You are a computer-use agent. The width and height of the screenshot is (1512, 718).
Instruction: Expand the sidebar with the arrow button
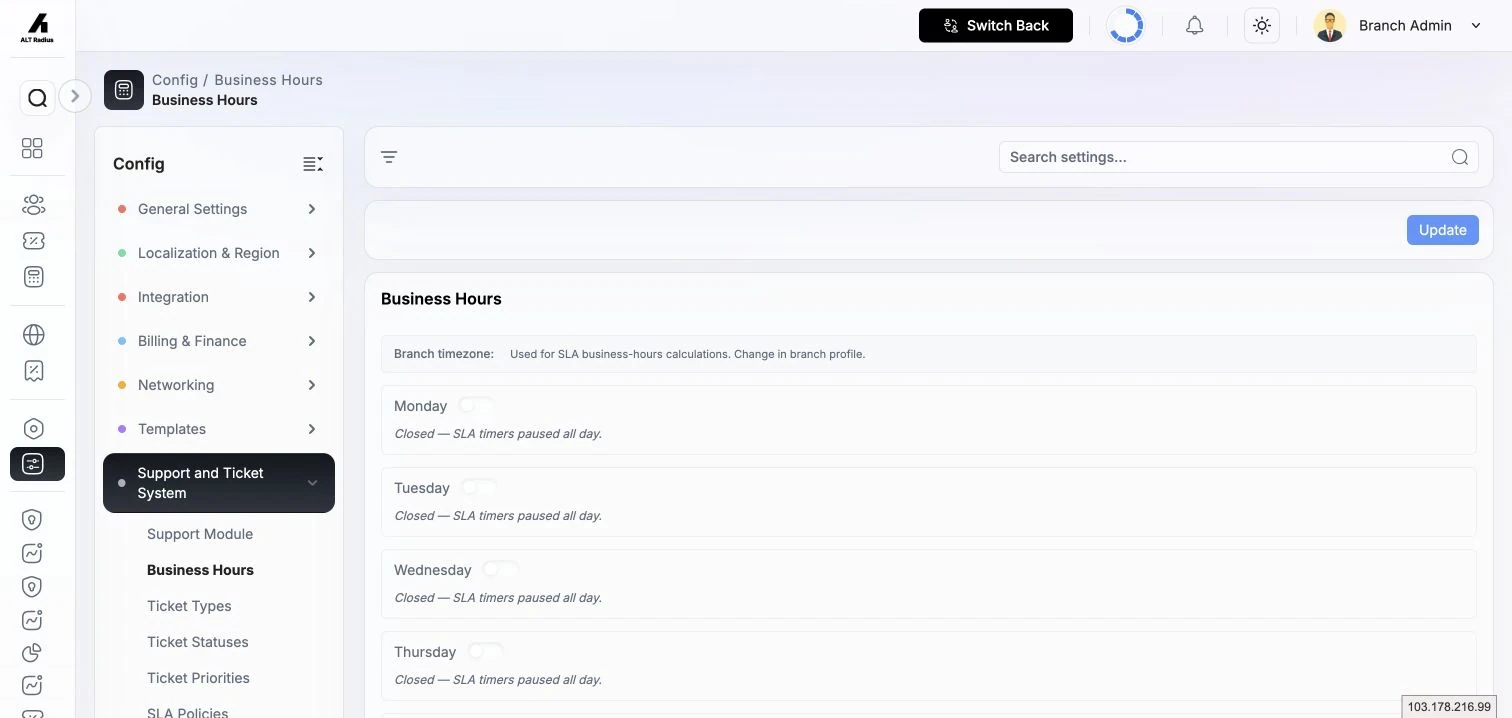(75, 96)
